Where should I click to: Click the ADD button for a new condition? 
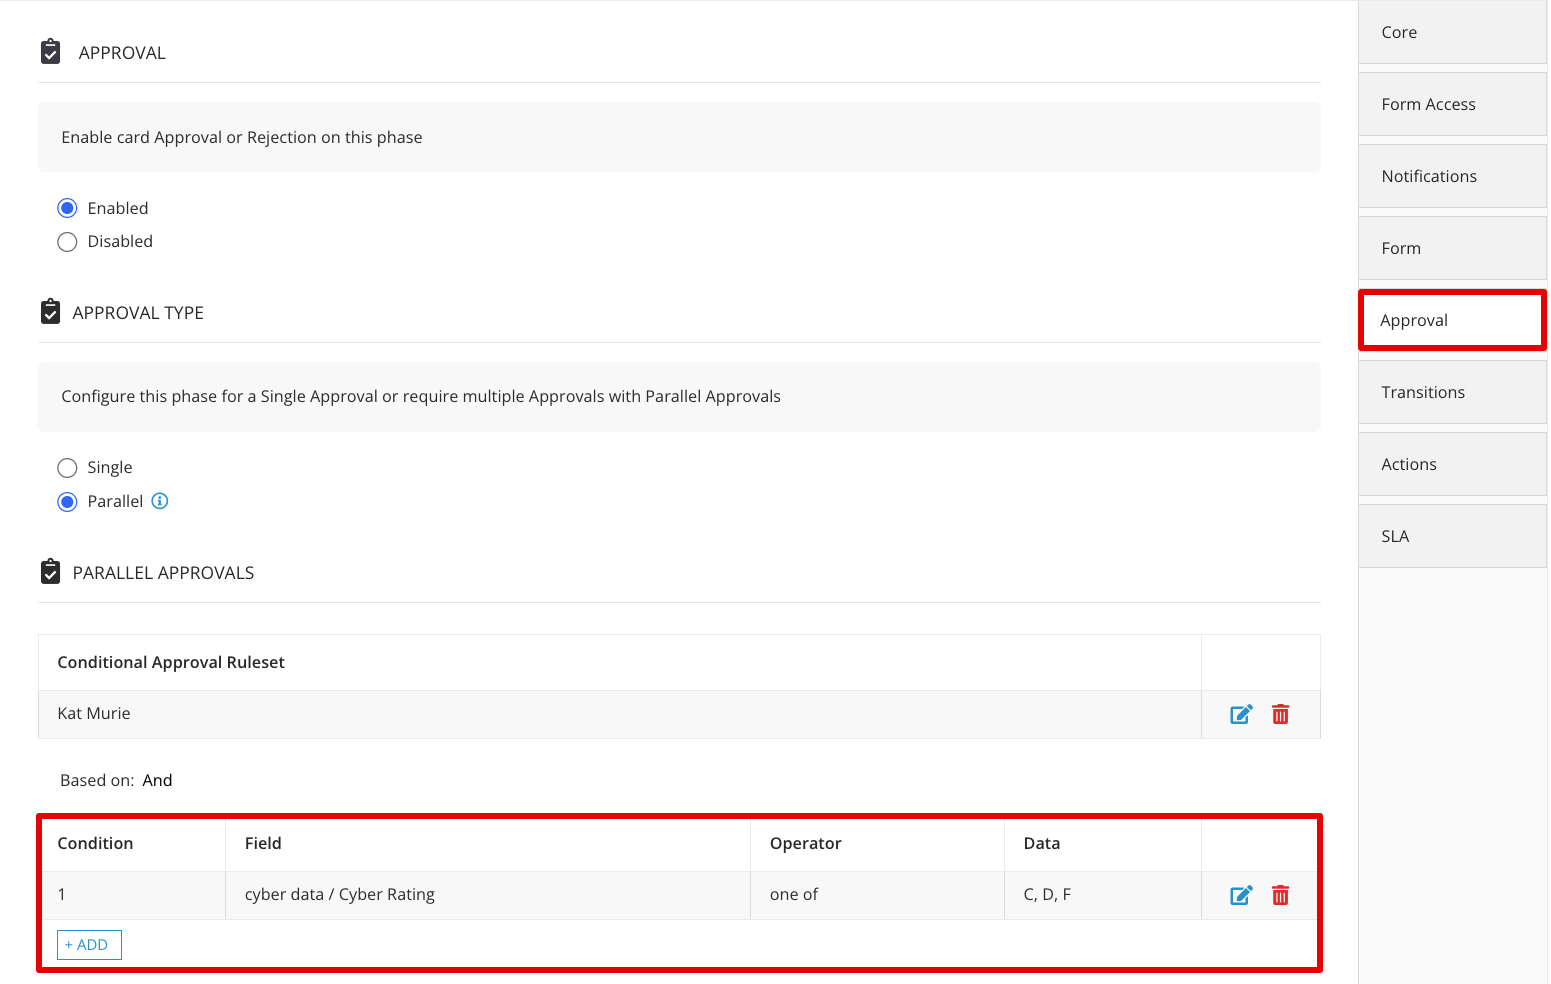pos(88,944)
